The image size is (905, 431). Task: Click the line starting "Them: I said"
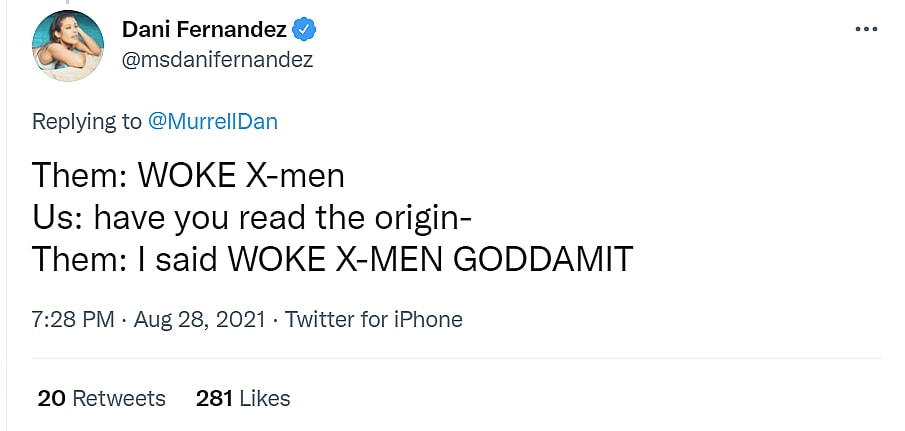point(332,259)
